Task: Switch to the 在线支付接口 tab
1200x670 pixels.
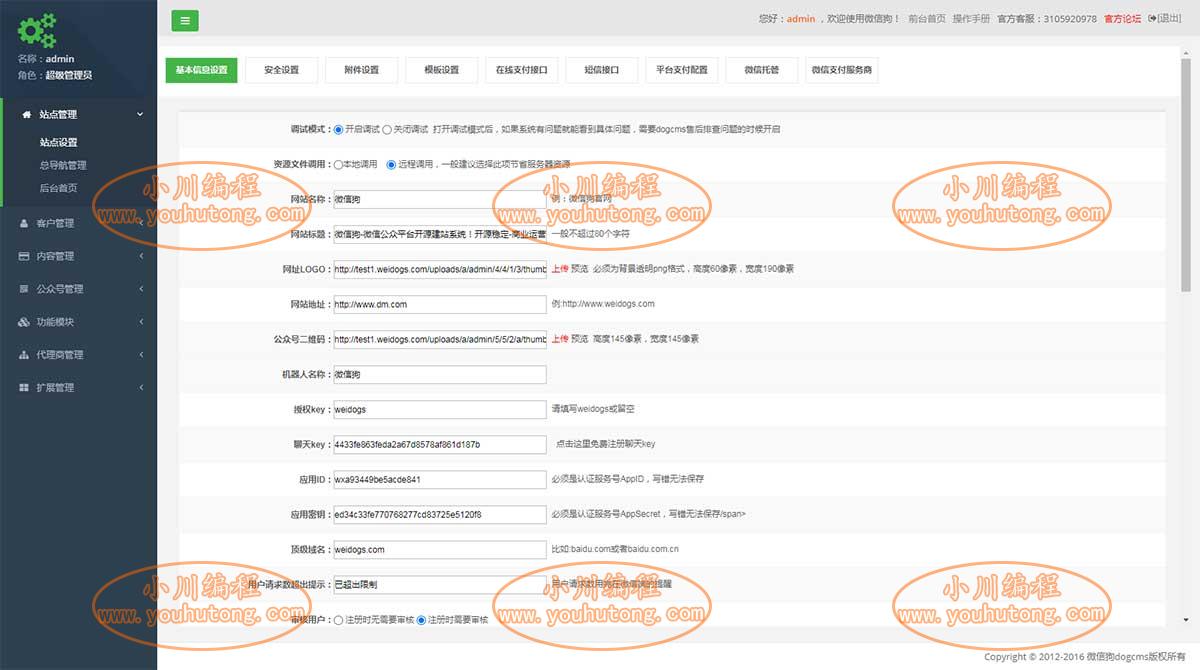Action: 521,70
